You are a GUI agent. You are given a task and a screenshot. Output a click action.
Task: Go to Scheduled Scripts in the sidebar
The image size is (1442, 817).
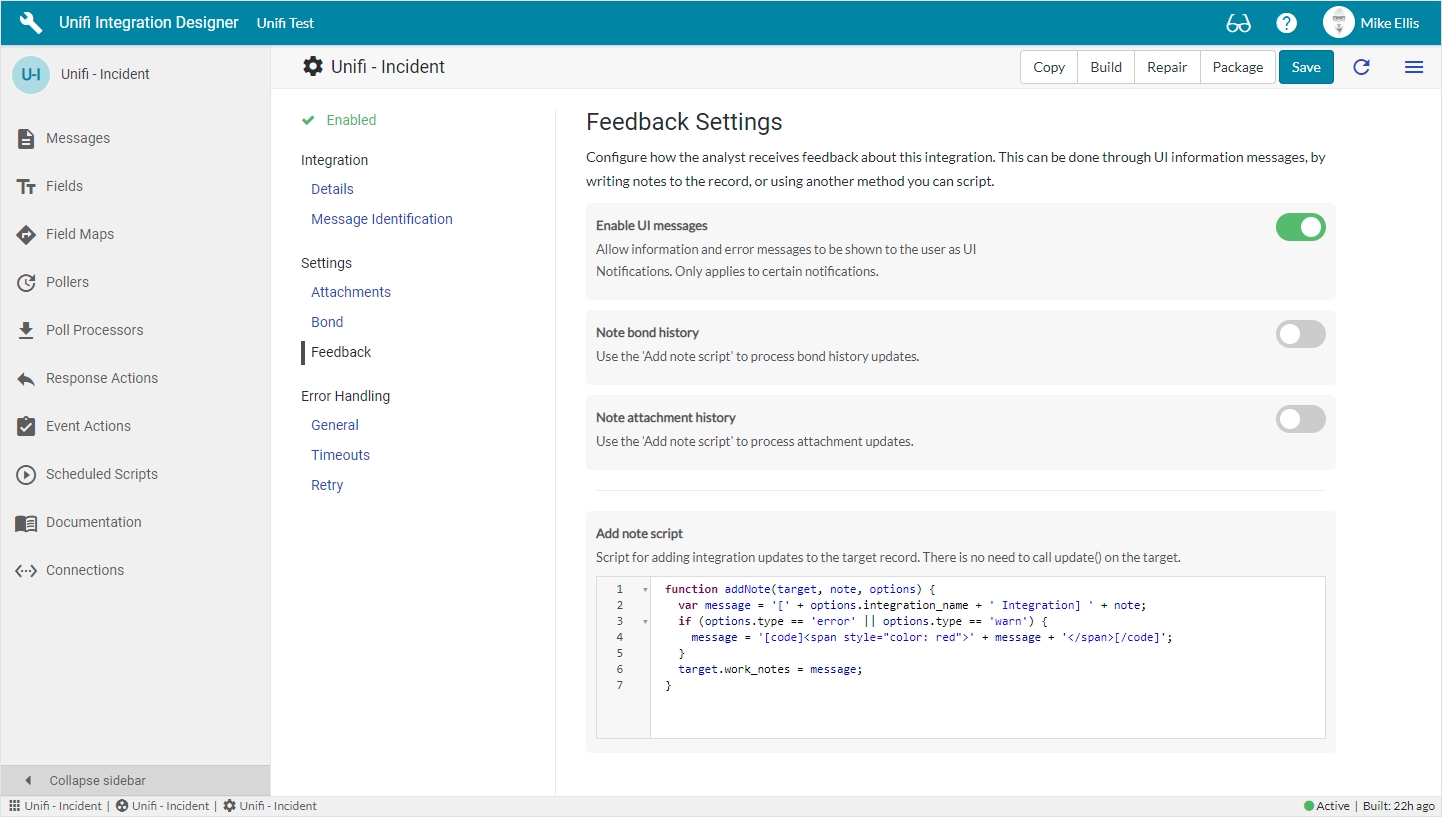pyautogui.click(x=101, y=474)
